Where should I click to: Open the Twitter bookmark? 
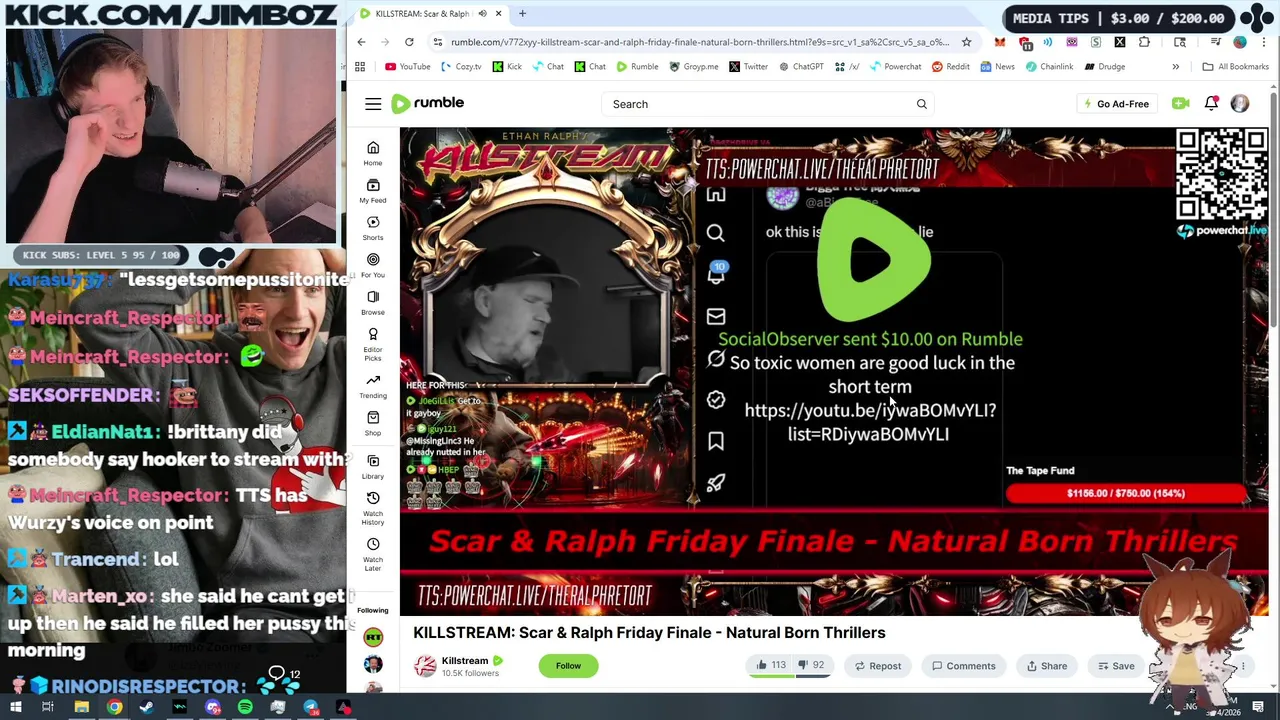[x=748, y=67]
